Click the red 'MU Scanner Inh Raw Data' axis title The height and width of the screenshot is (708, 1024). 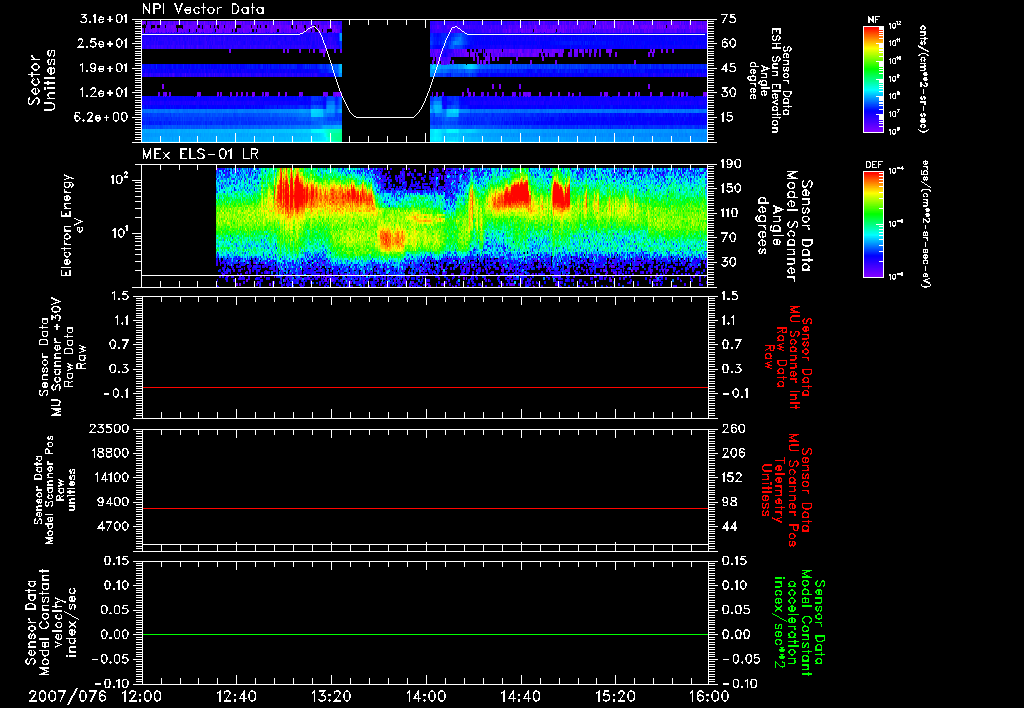(788, 357)
